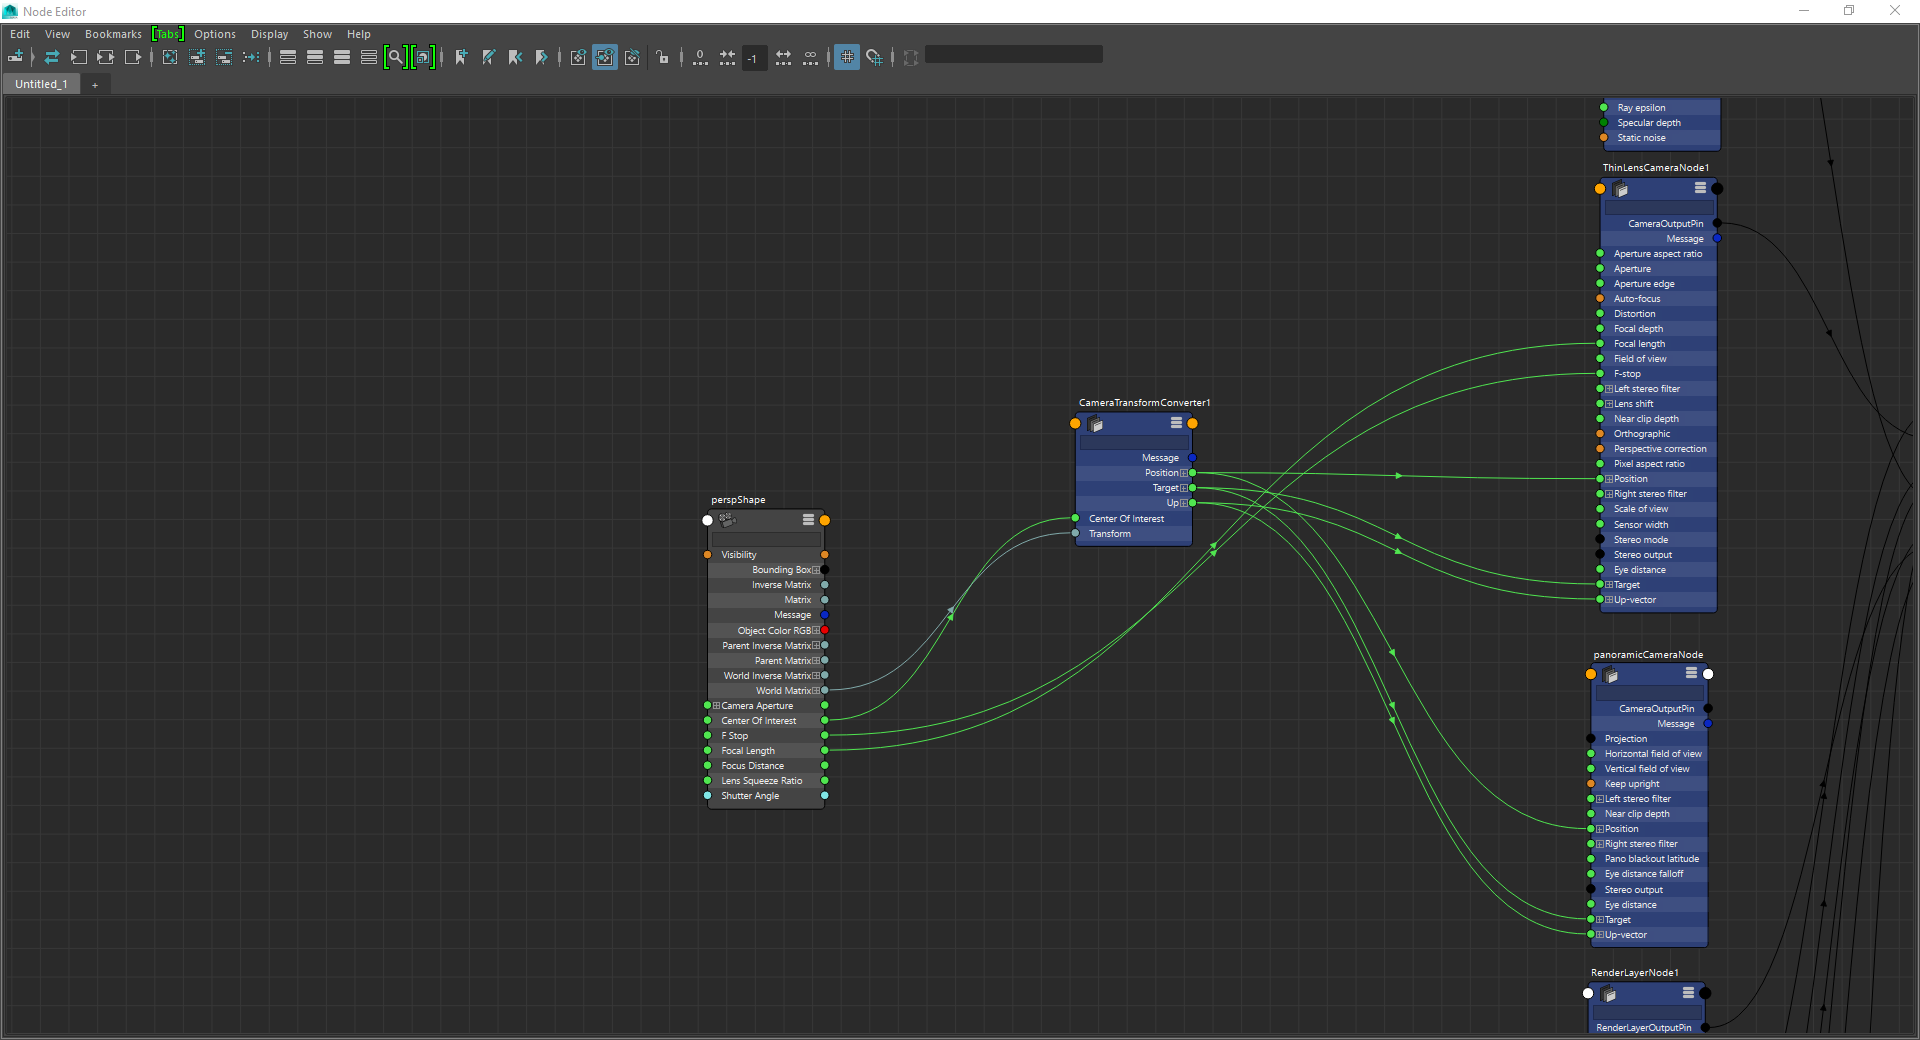Toggle the grid visibility button
Image resolution: width=1920 pixels, height=1040 pixels.
[x=847, y=57]
